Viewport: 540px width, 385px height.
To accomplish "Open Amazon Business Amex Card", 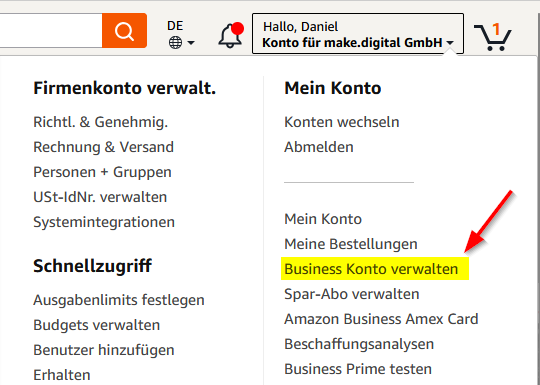I will (x=381, y=319).
